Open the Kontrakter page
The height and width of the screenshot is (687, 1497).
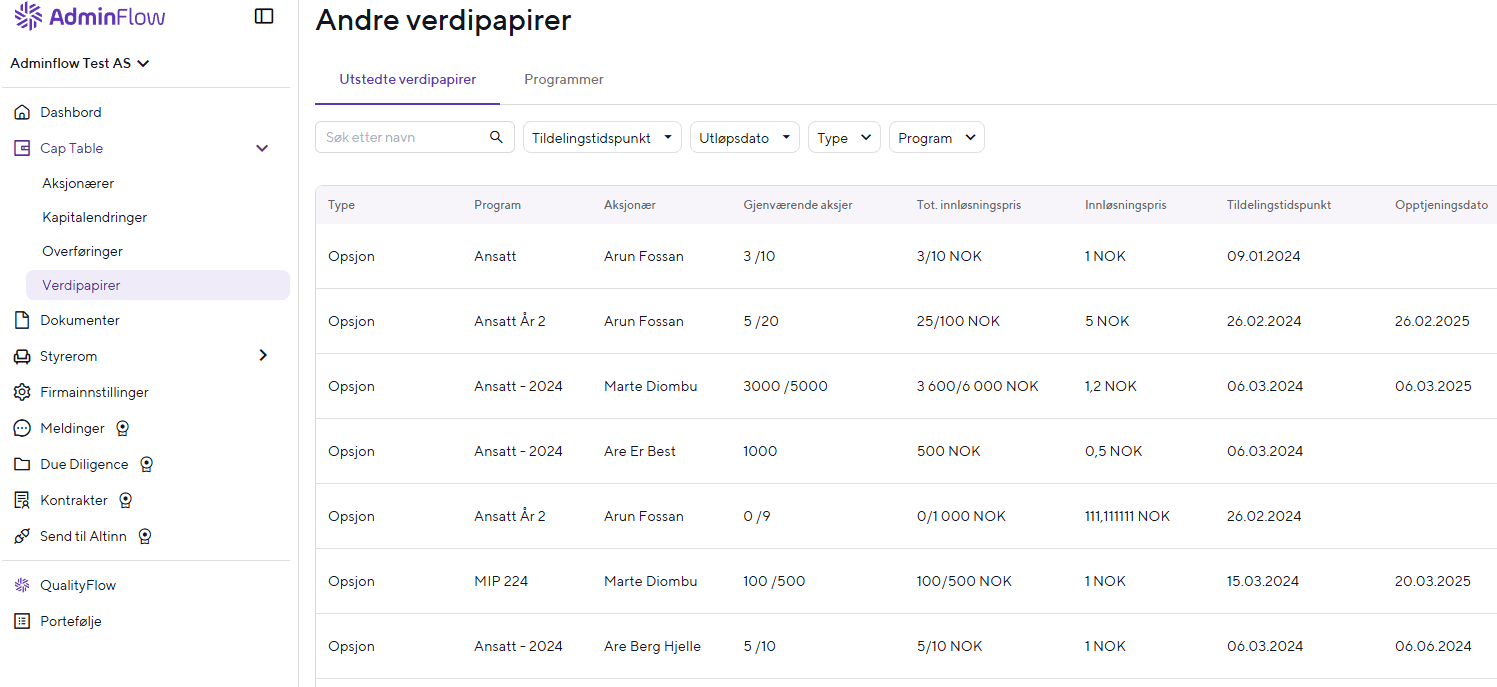point(74,500)
